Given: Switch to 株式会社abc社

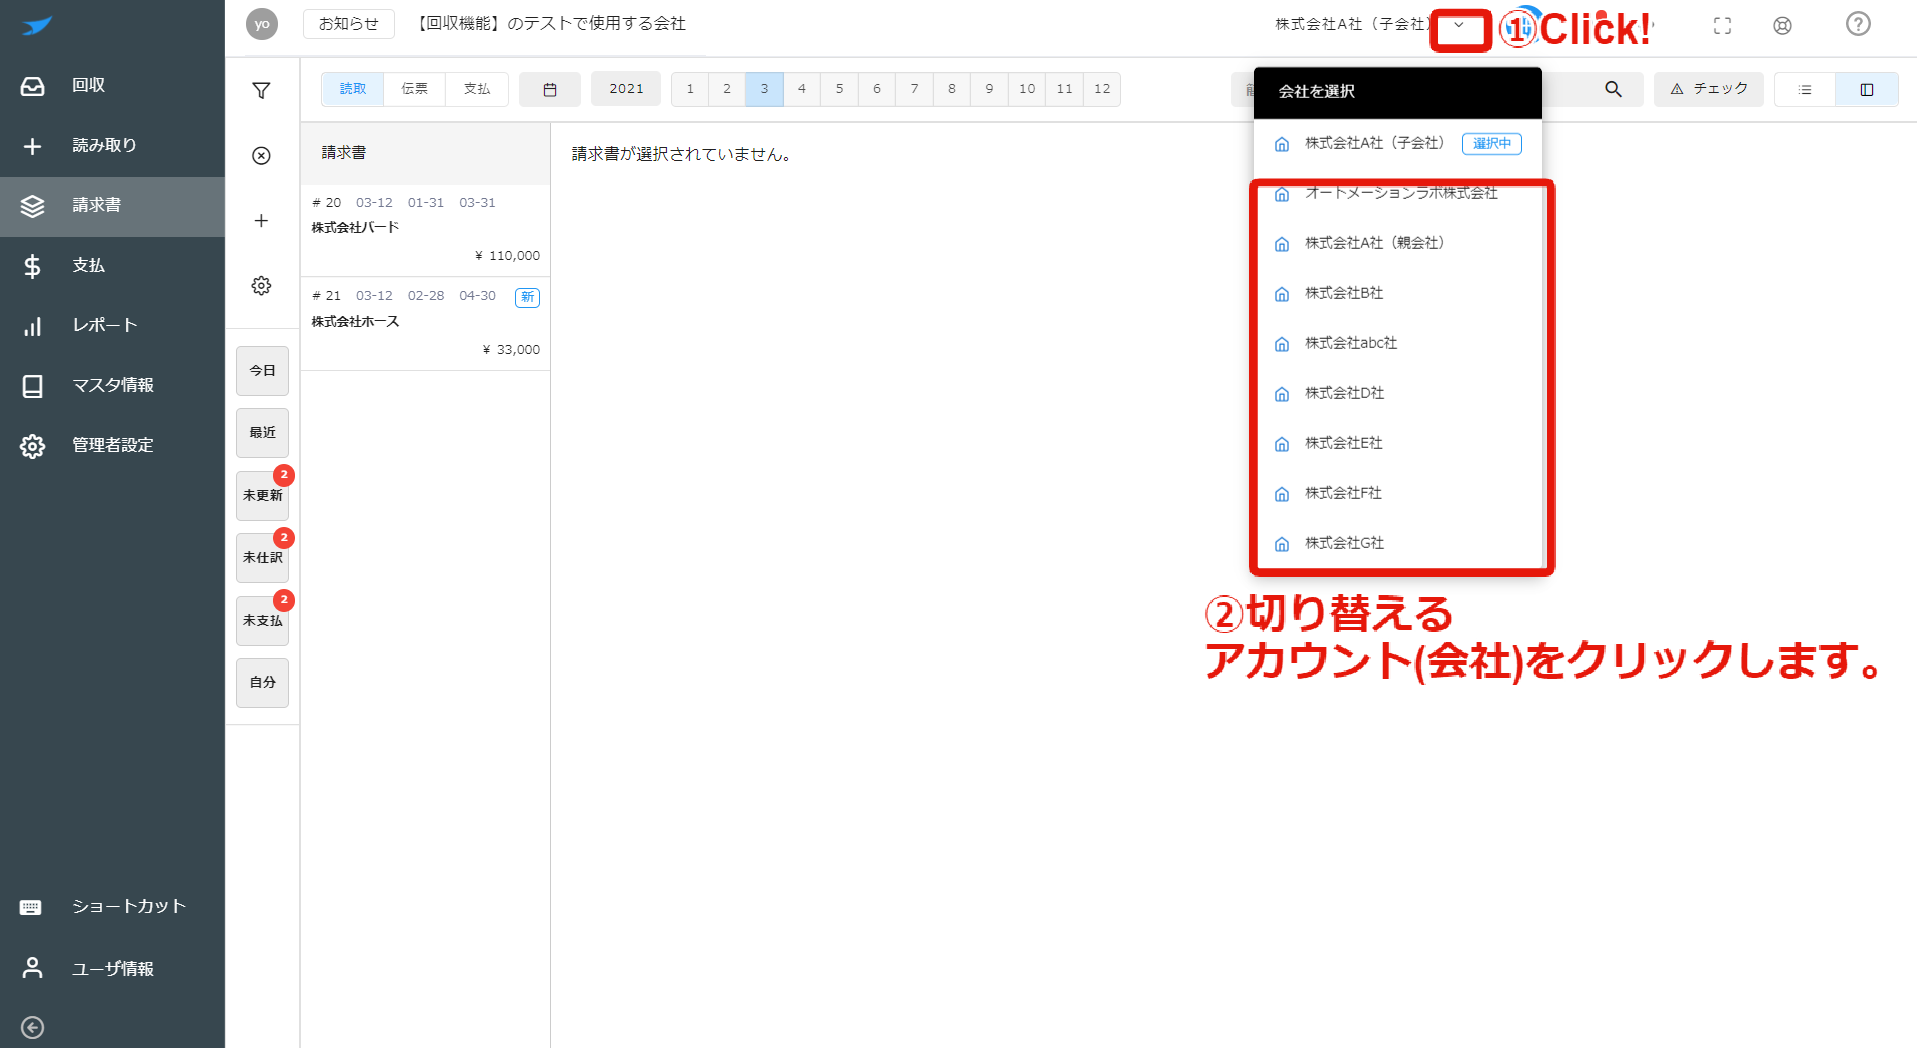Looking at the screenshot, I should [x=1398, y=344].
